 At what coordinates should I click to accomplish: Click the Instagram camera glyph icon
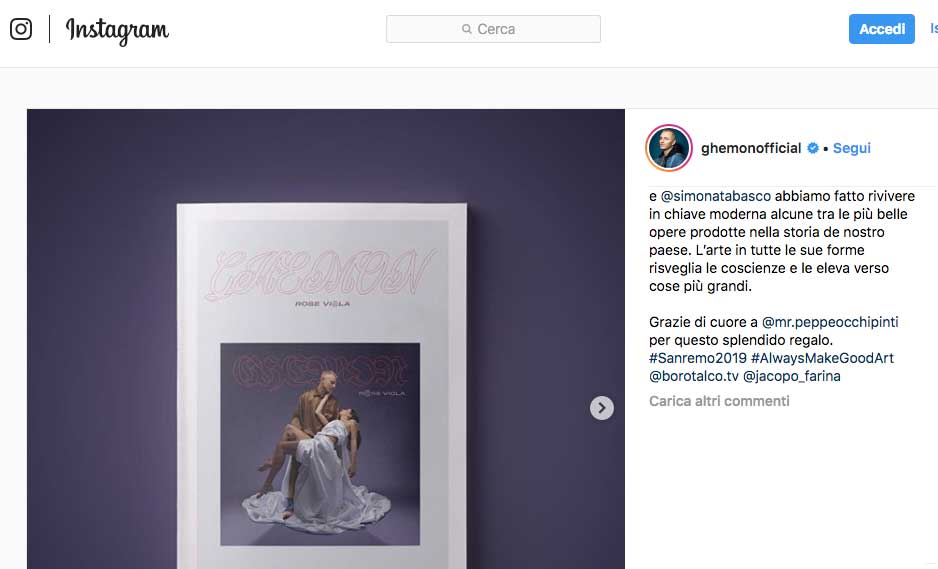[21, 29]
